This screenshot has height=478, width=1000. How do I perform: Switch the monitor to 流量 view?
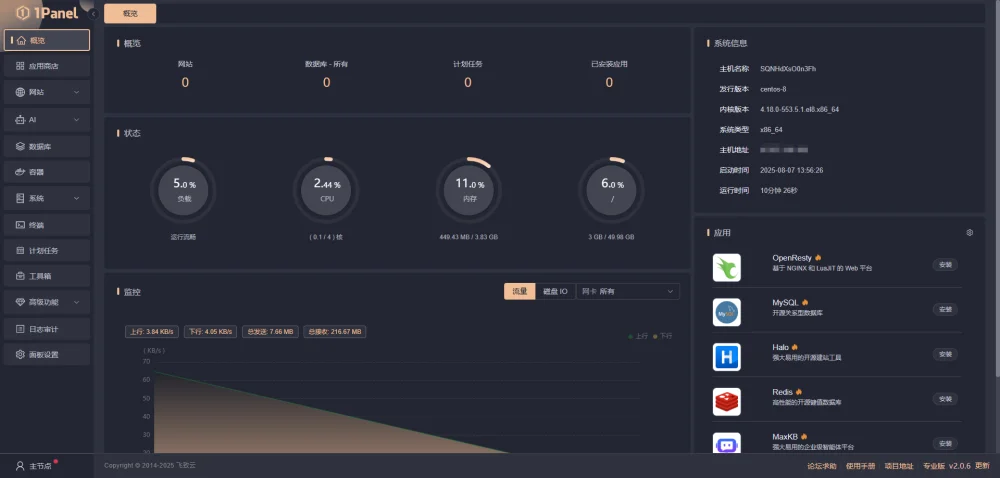pos(520,291)
